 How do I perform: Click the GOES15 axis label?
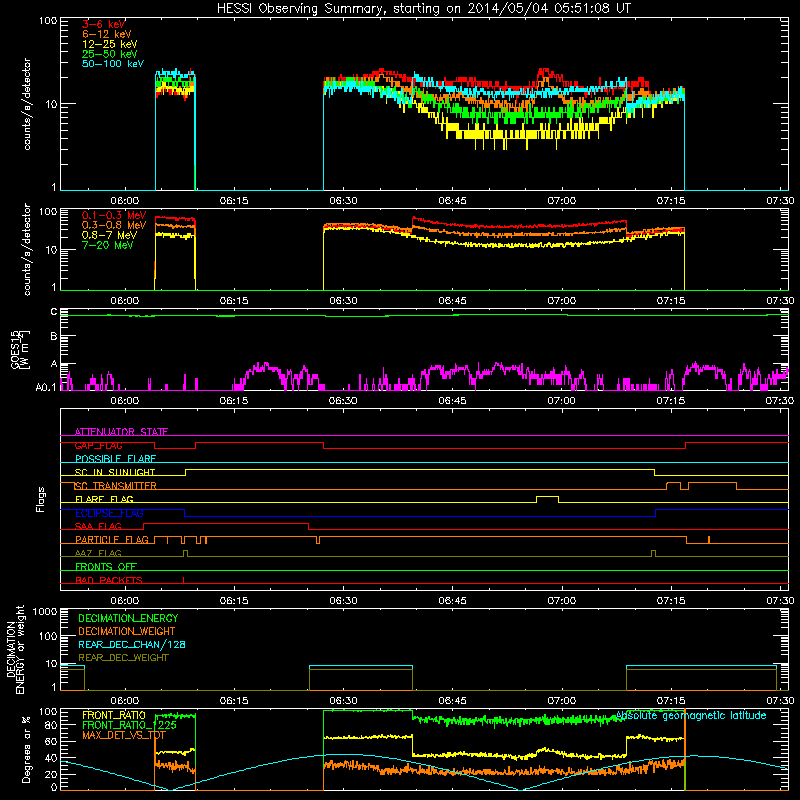(x=15, y=349)
